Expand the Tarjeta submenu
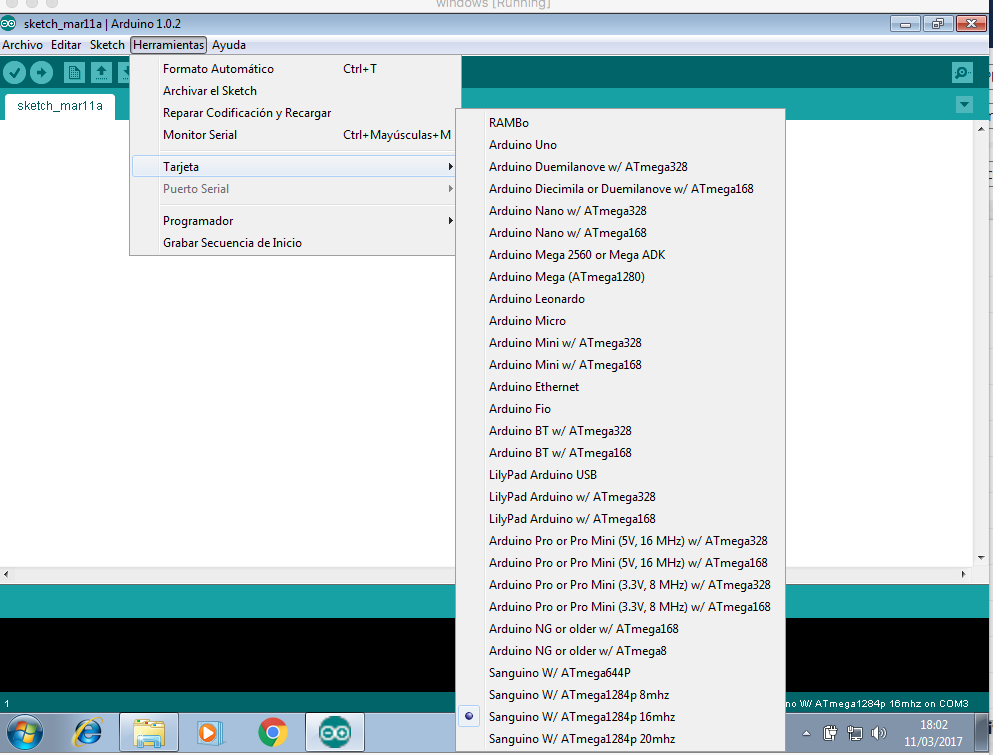 tap(293, 167)
